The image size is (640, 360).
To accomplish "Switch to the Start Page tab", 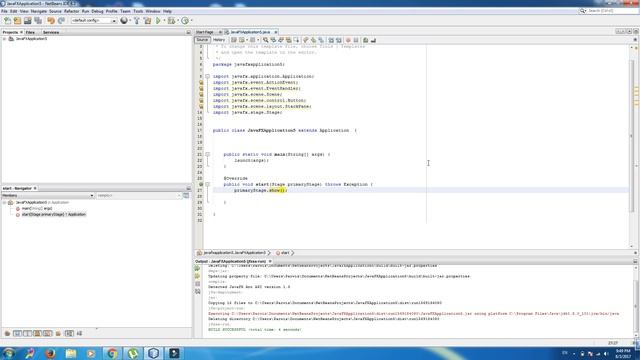I will coord(204,32).
